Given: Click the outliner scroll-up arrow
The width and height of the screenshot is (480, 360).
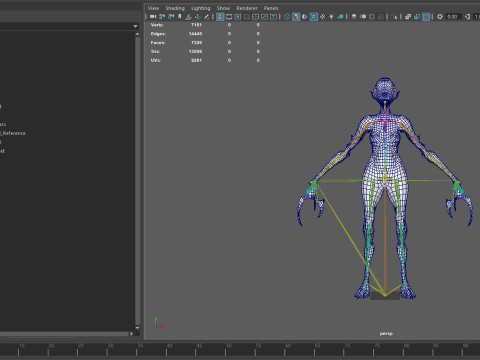Looking at the screenshot, I should click(x=137, y=34).
